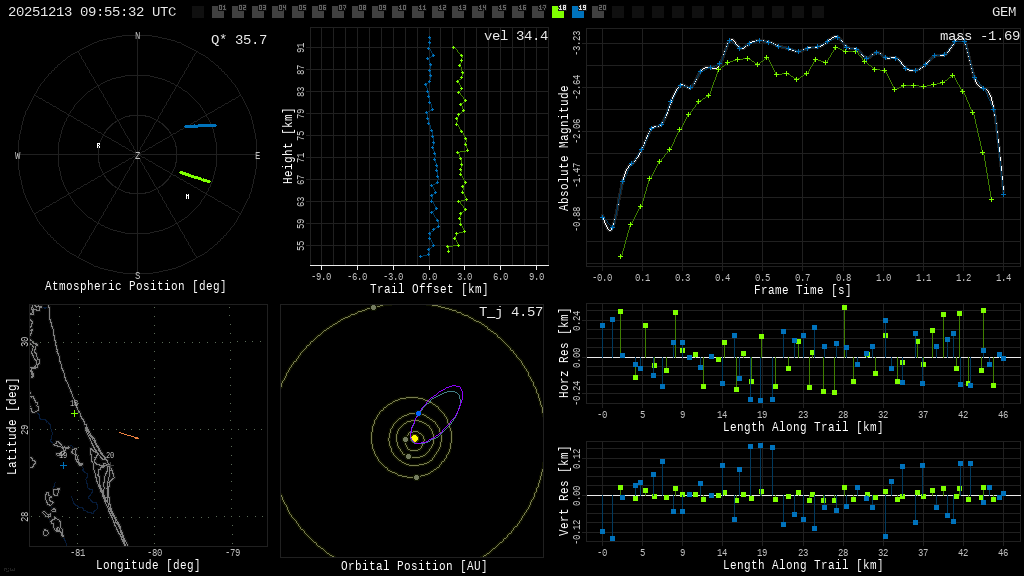Click the vel 34.4 velocity readout
Viewport: 1024px width, 576px height.
(515, 37)
